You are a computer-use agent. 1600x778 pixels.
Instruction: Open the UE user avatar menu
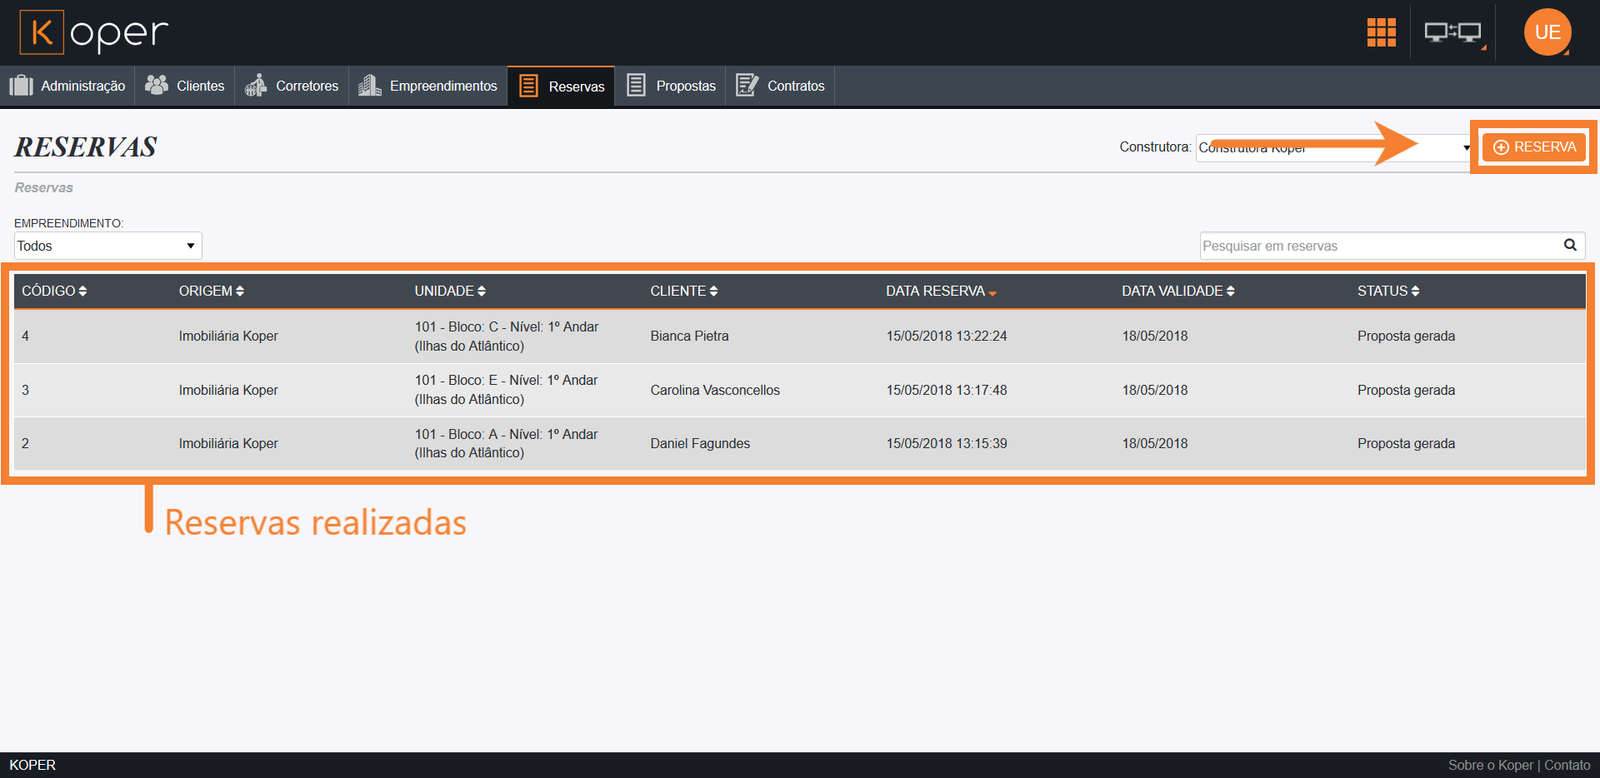(1547, 32)
